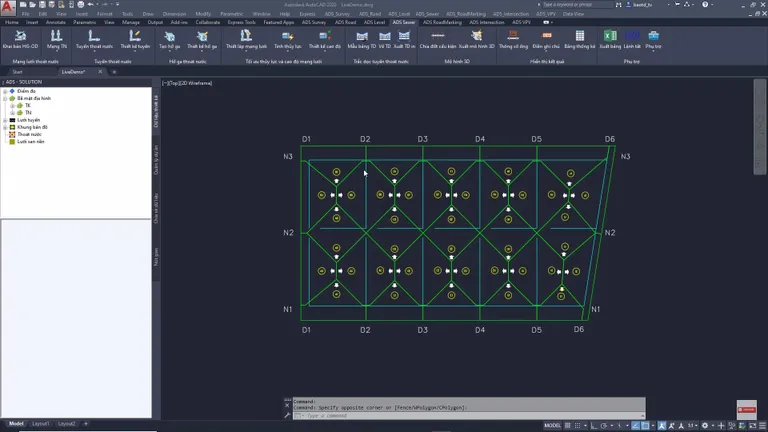Click the drawing area vertical scrollbar

(x=759, y=126)
